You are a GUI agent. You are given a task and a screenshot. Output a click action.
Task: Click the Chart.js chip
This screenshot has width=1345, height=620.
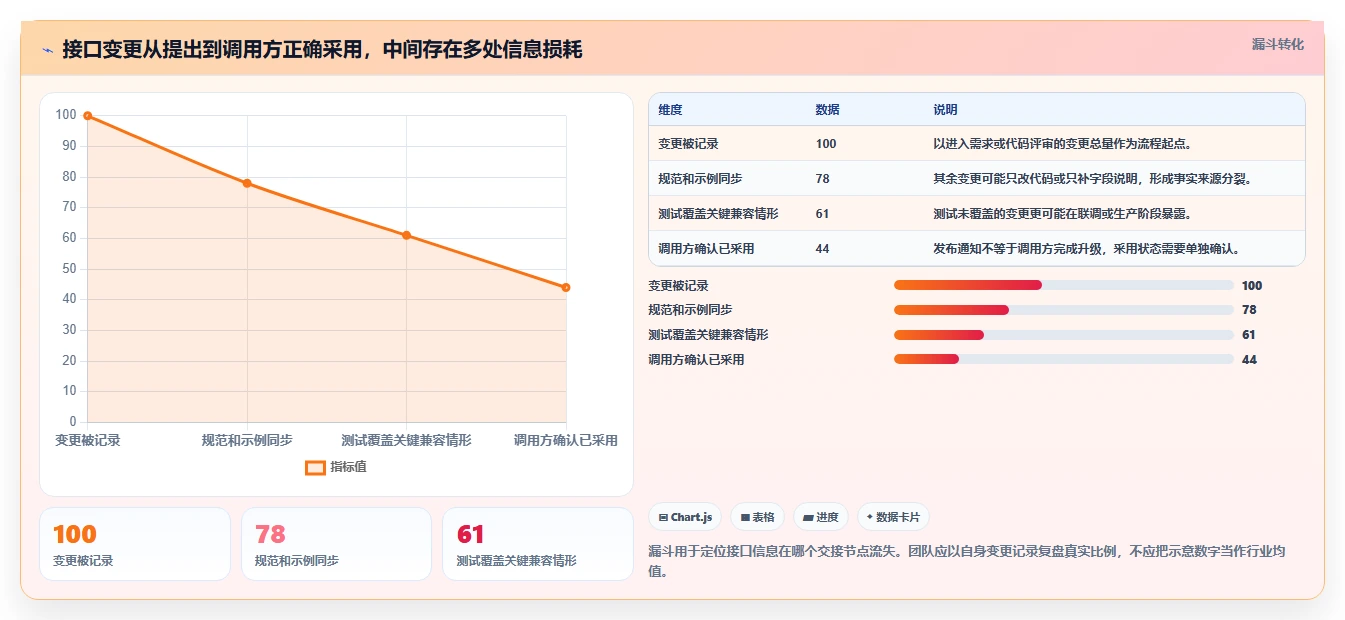click(x=685, y=517)
